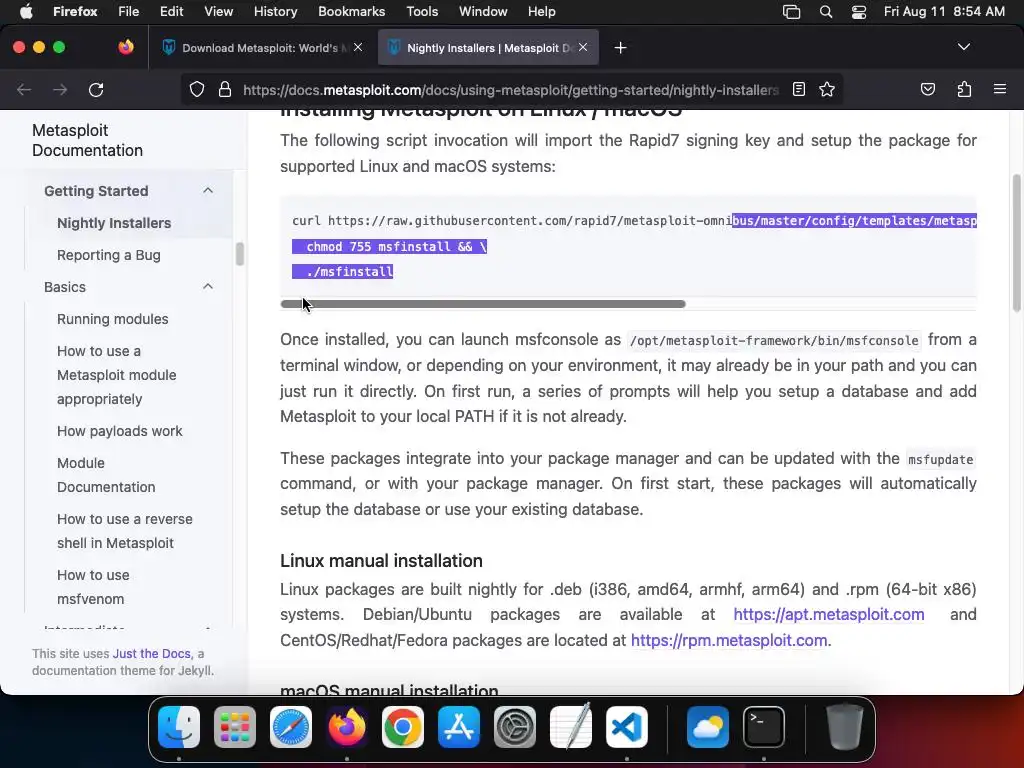Bookmark this page with the star icon

click(827, 89)
